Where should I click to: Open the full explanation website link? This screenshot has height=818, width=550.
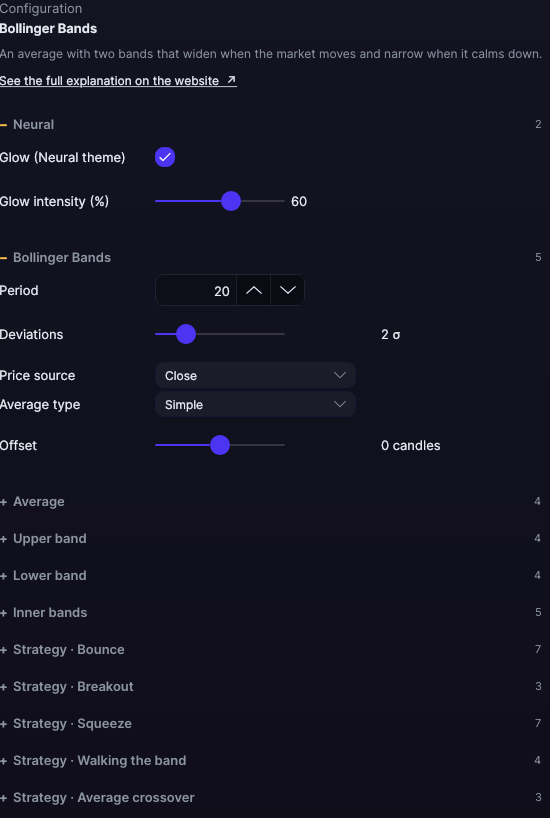pos(118,81)
